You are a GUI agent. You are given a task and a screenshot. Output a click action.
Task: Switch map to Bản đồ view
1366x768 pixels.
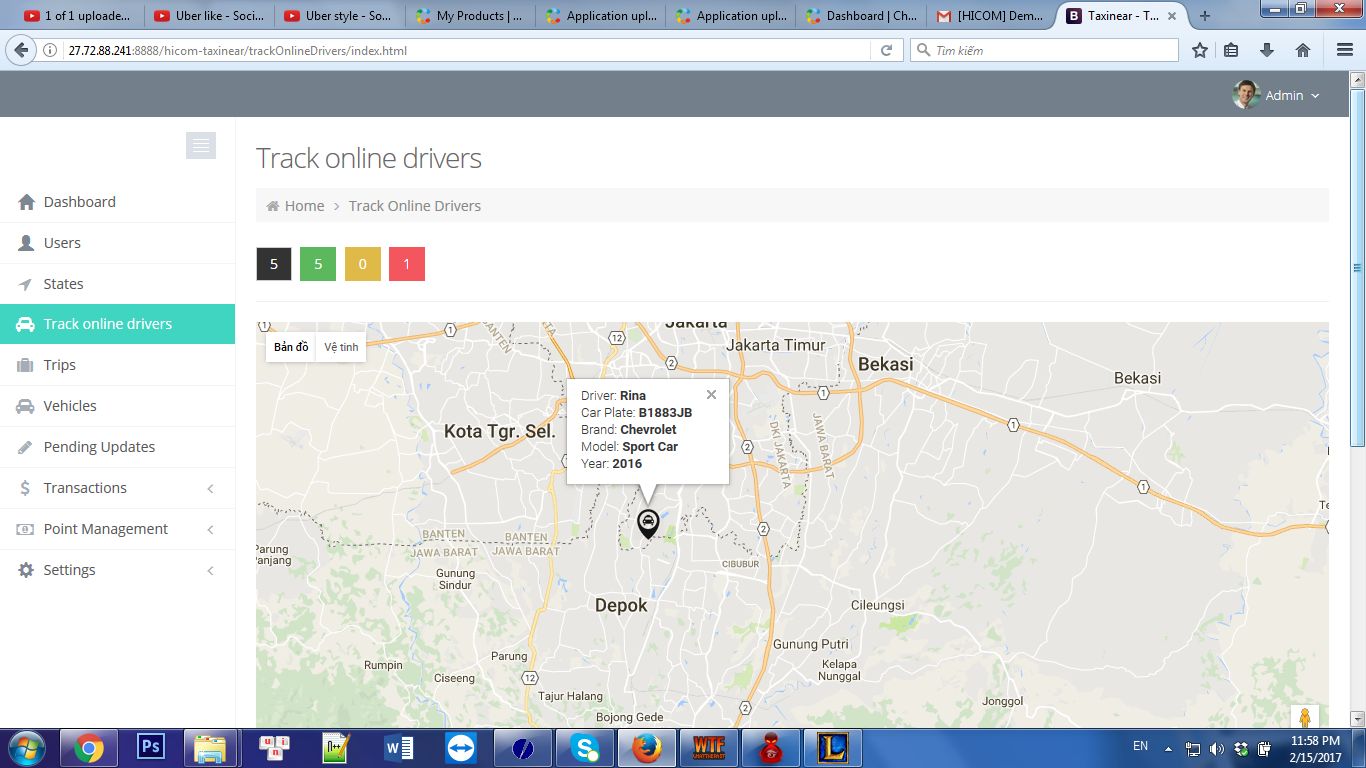291,347
